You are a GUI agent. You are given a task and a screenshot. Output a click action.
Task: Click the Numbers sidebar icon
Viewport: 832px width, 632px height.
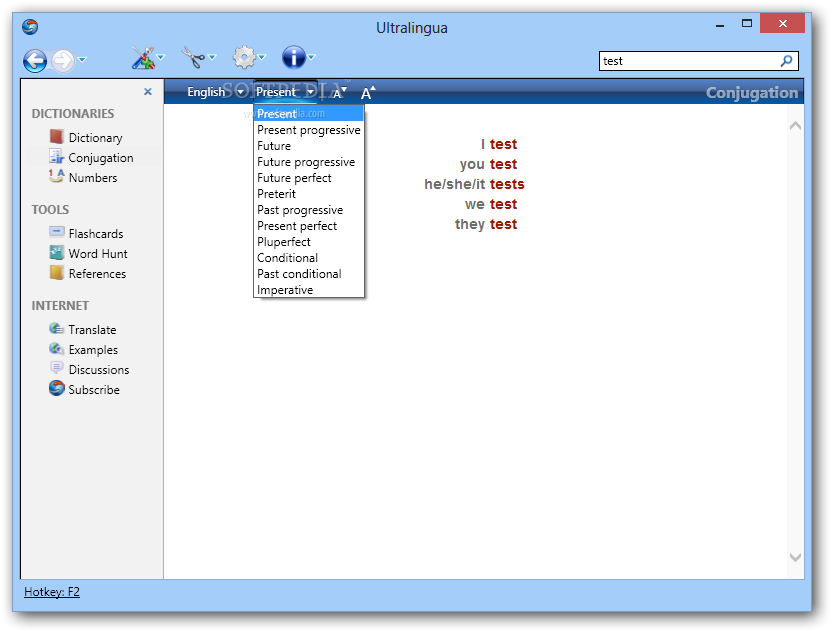[x=56, y=176]
